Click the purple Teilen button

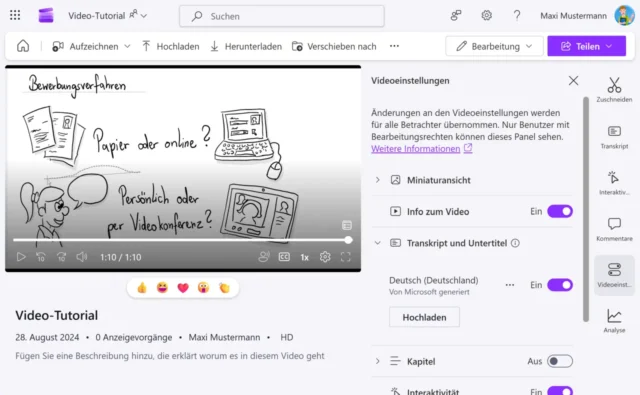click(587, 46)
